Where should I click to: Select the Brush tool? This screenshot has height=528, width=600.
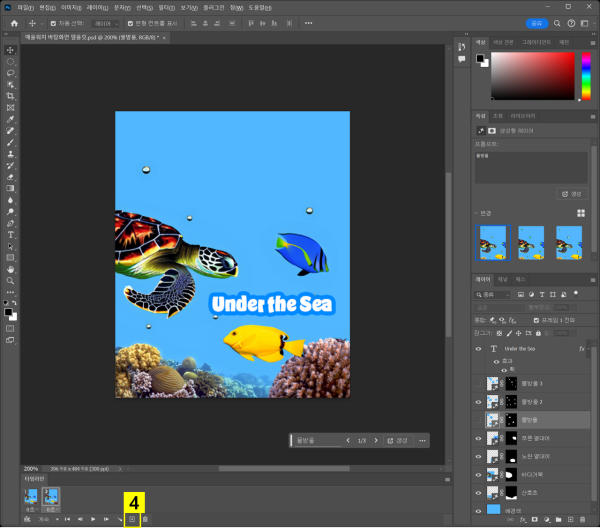click(x=11, y=142)
